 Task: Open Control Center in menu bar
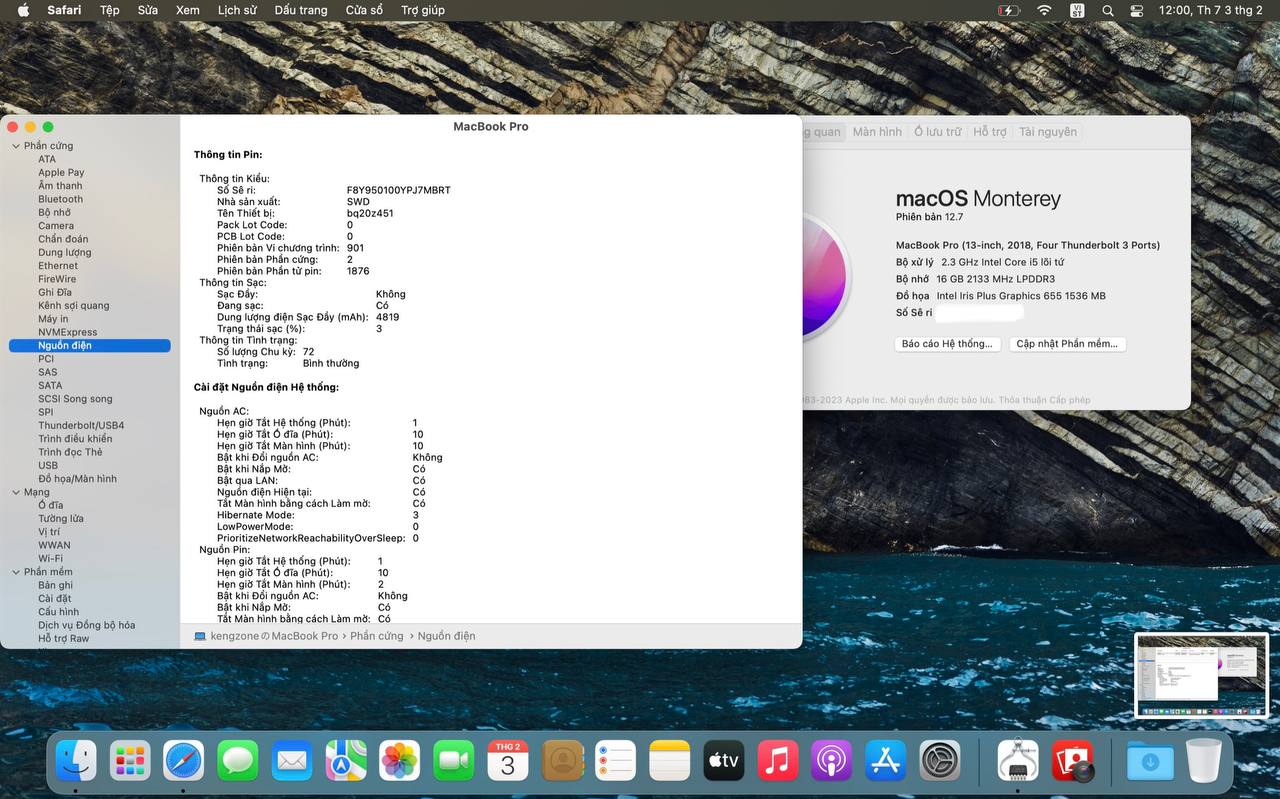[1137, 10]
